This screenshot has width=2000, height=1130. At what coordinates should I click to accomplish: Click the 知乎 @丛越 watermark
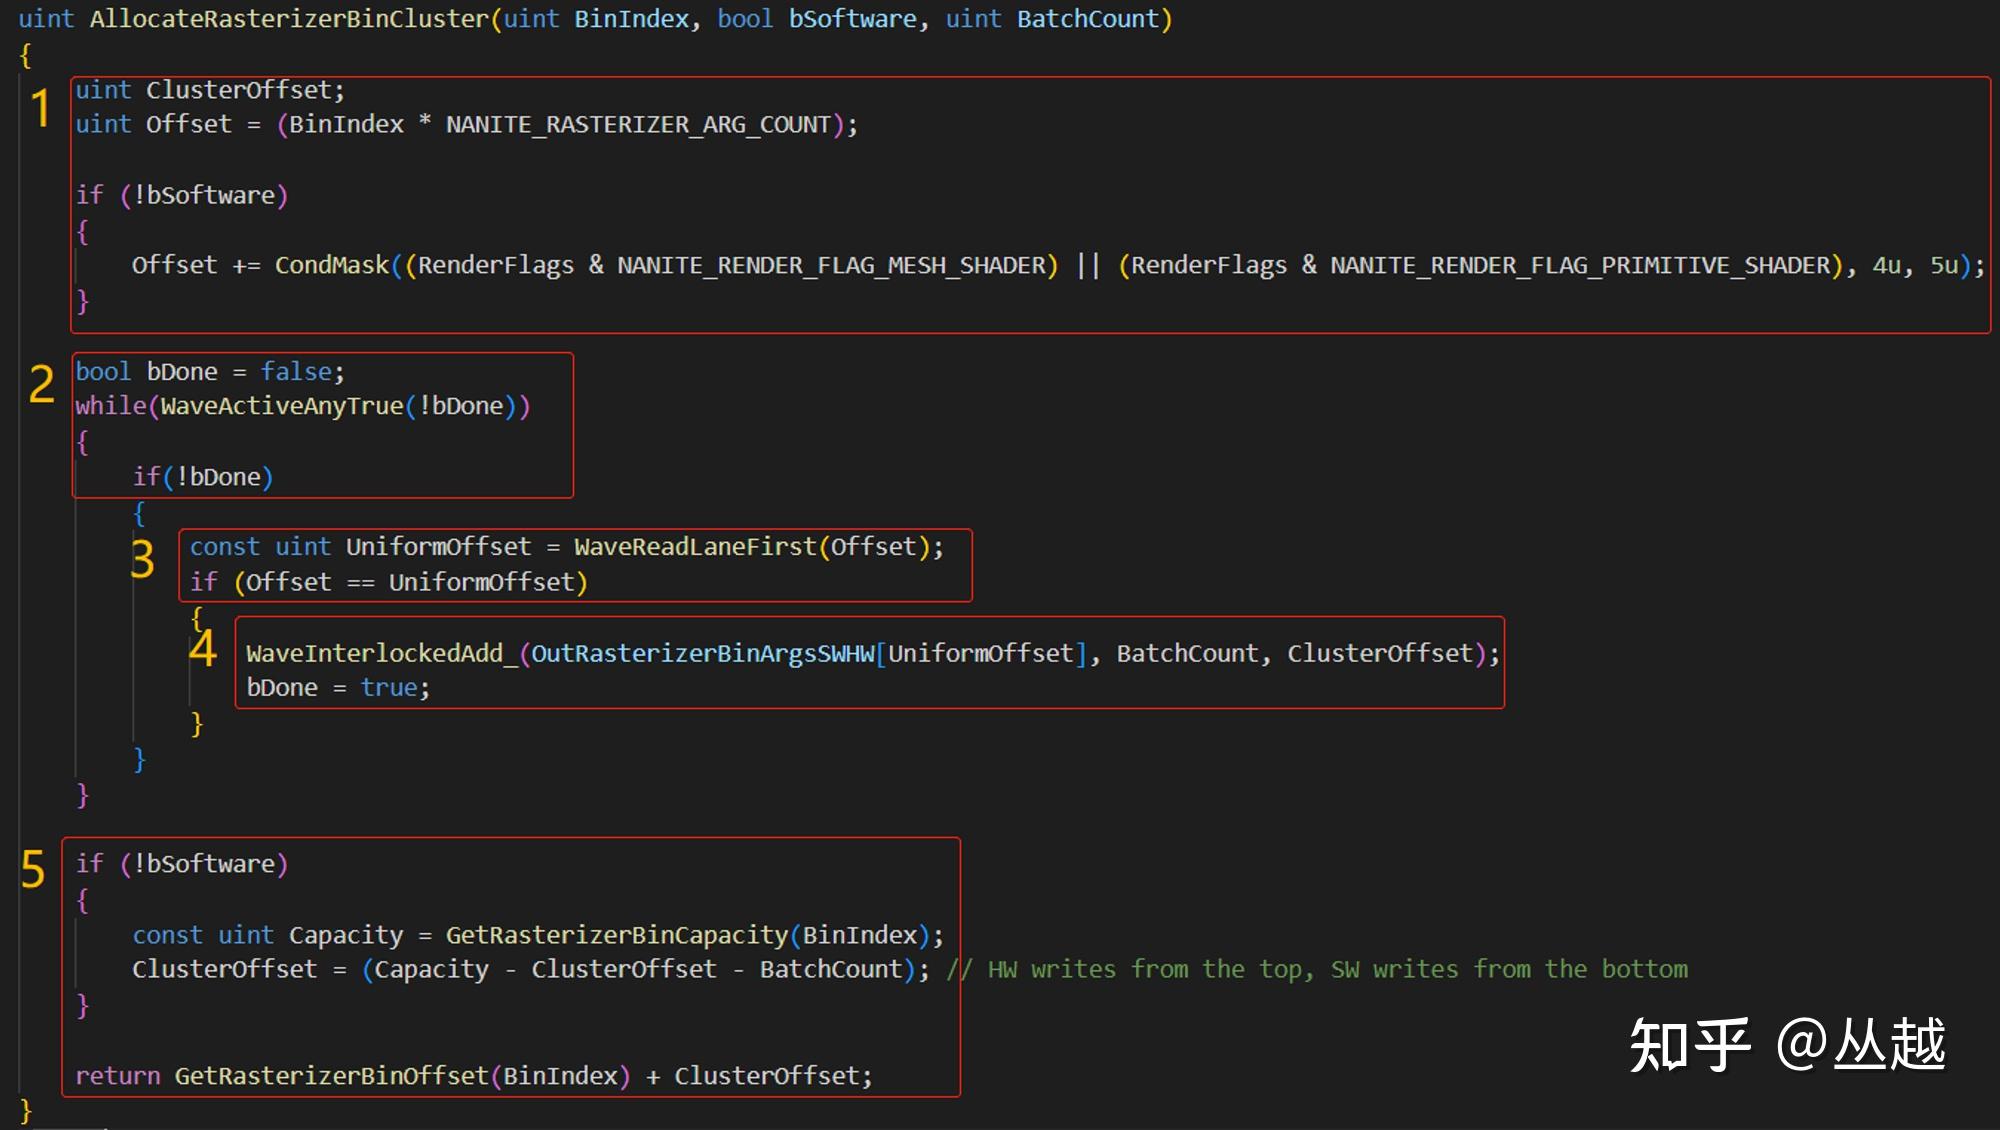click(1787, 1045)
